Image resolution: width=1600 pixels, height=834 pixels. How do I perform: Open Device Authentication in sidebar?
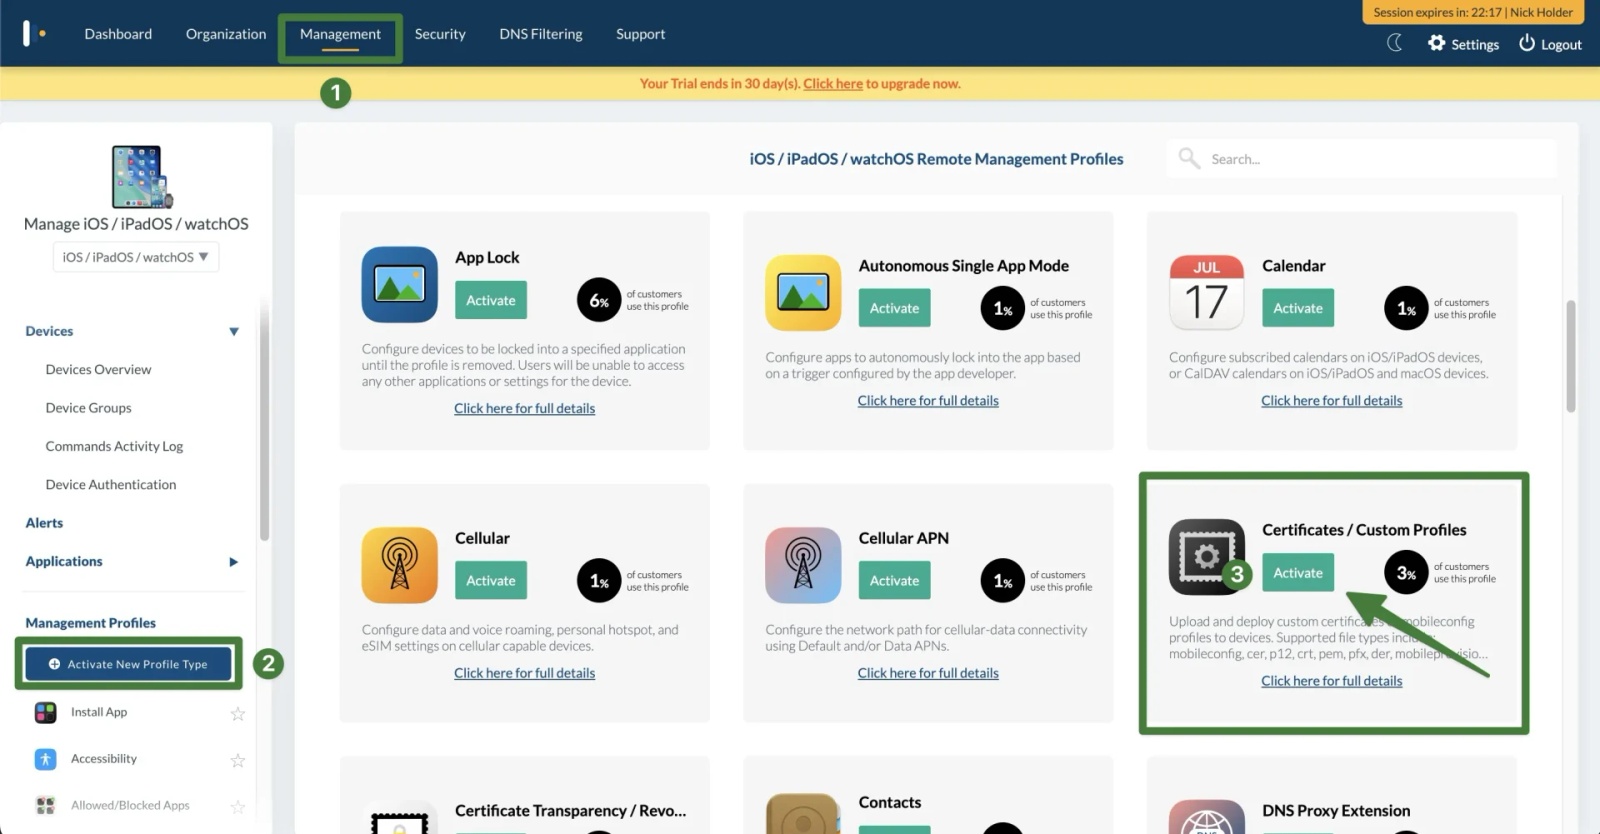point(111,484)
